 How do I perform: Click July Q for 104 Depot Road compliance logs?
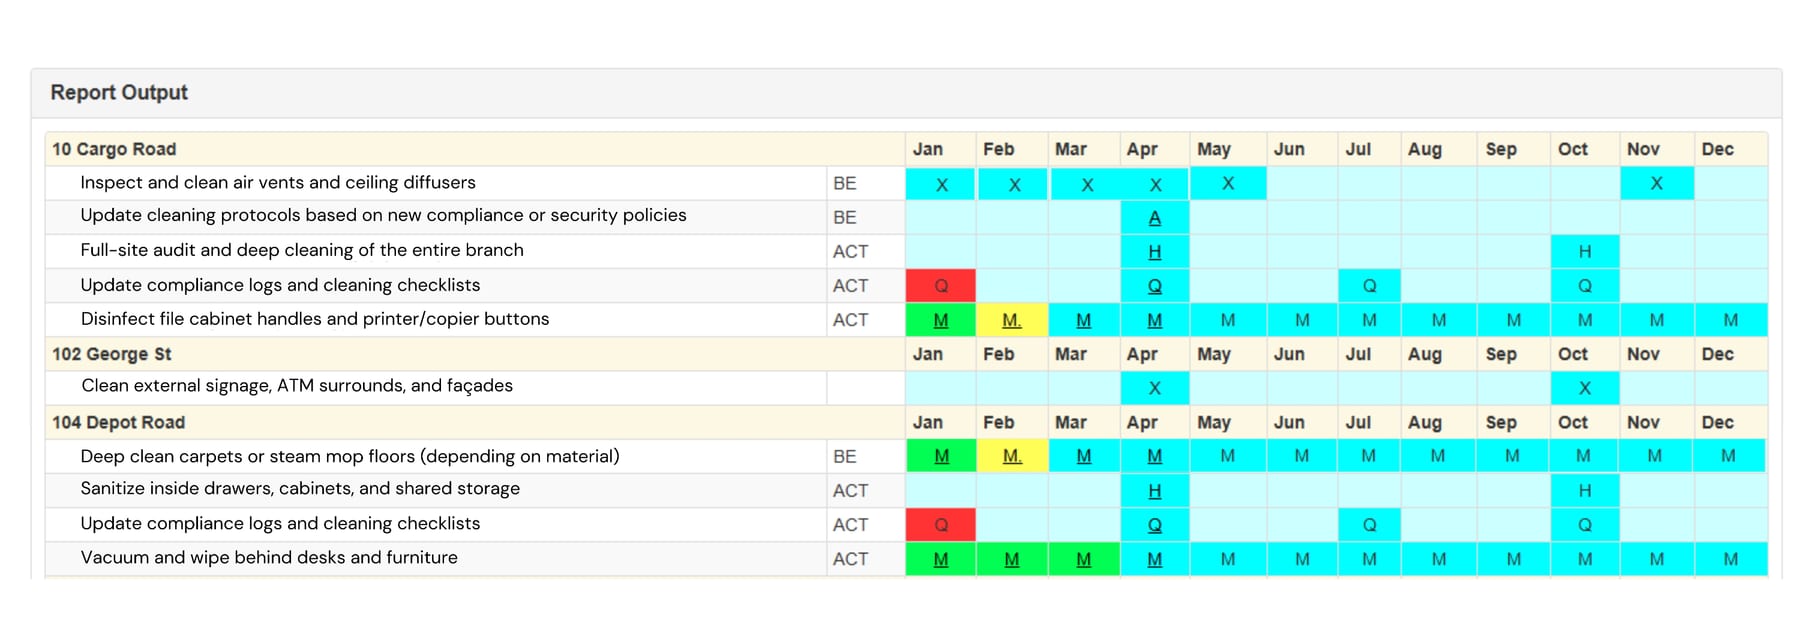coord(1369,525)
